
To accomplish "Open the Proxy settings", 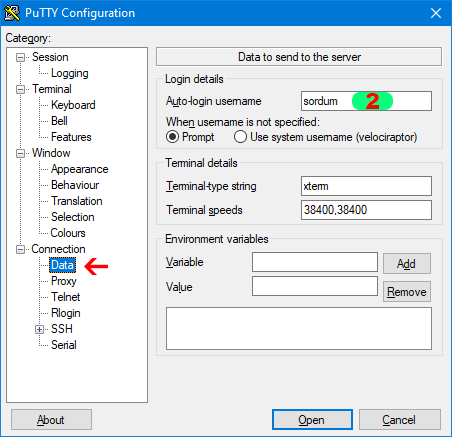I will point(64,281).
